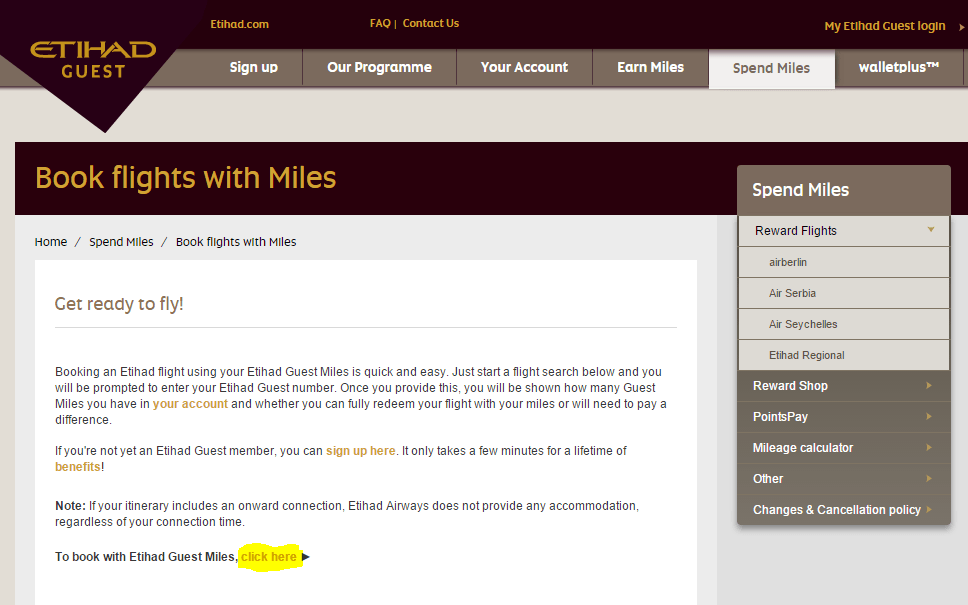Image resolution: width=968 pixels, height=605 pixels.
Task: Select airberlin in the sidebar
Action: click(x=844, y=262)
